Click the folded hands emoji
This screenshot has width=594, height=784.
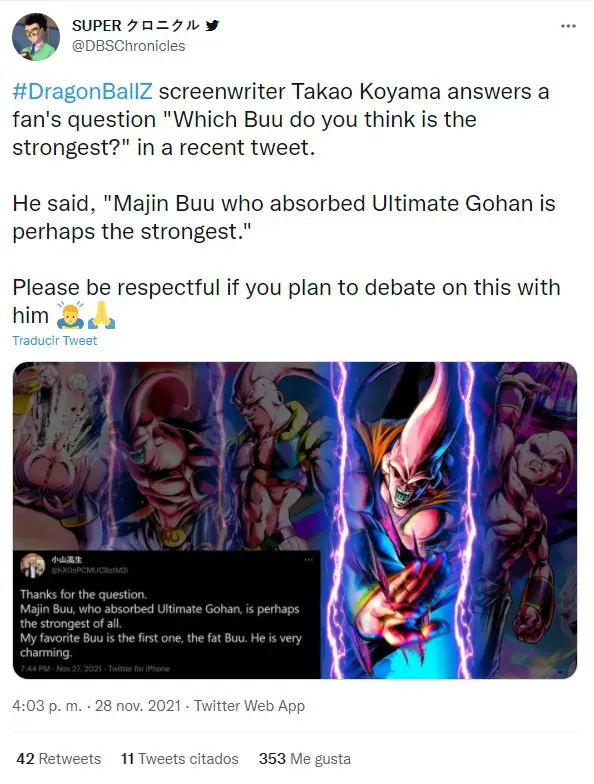102,316
